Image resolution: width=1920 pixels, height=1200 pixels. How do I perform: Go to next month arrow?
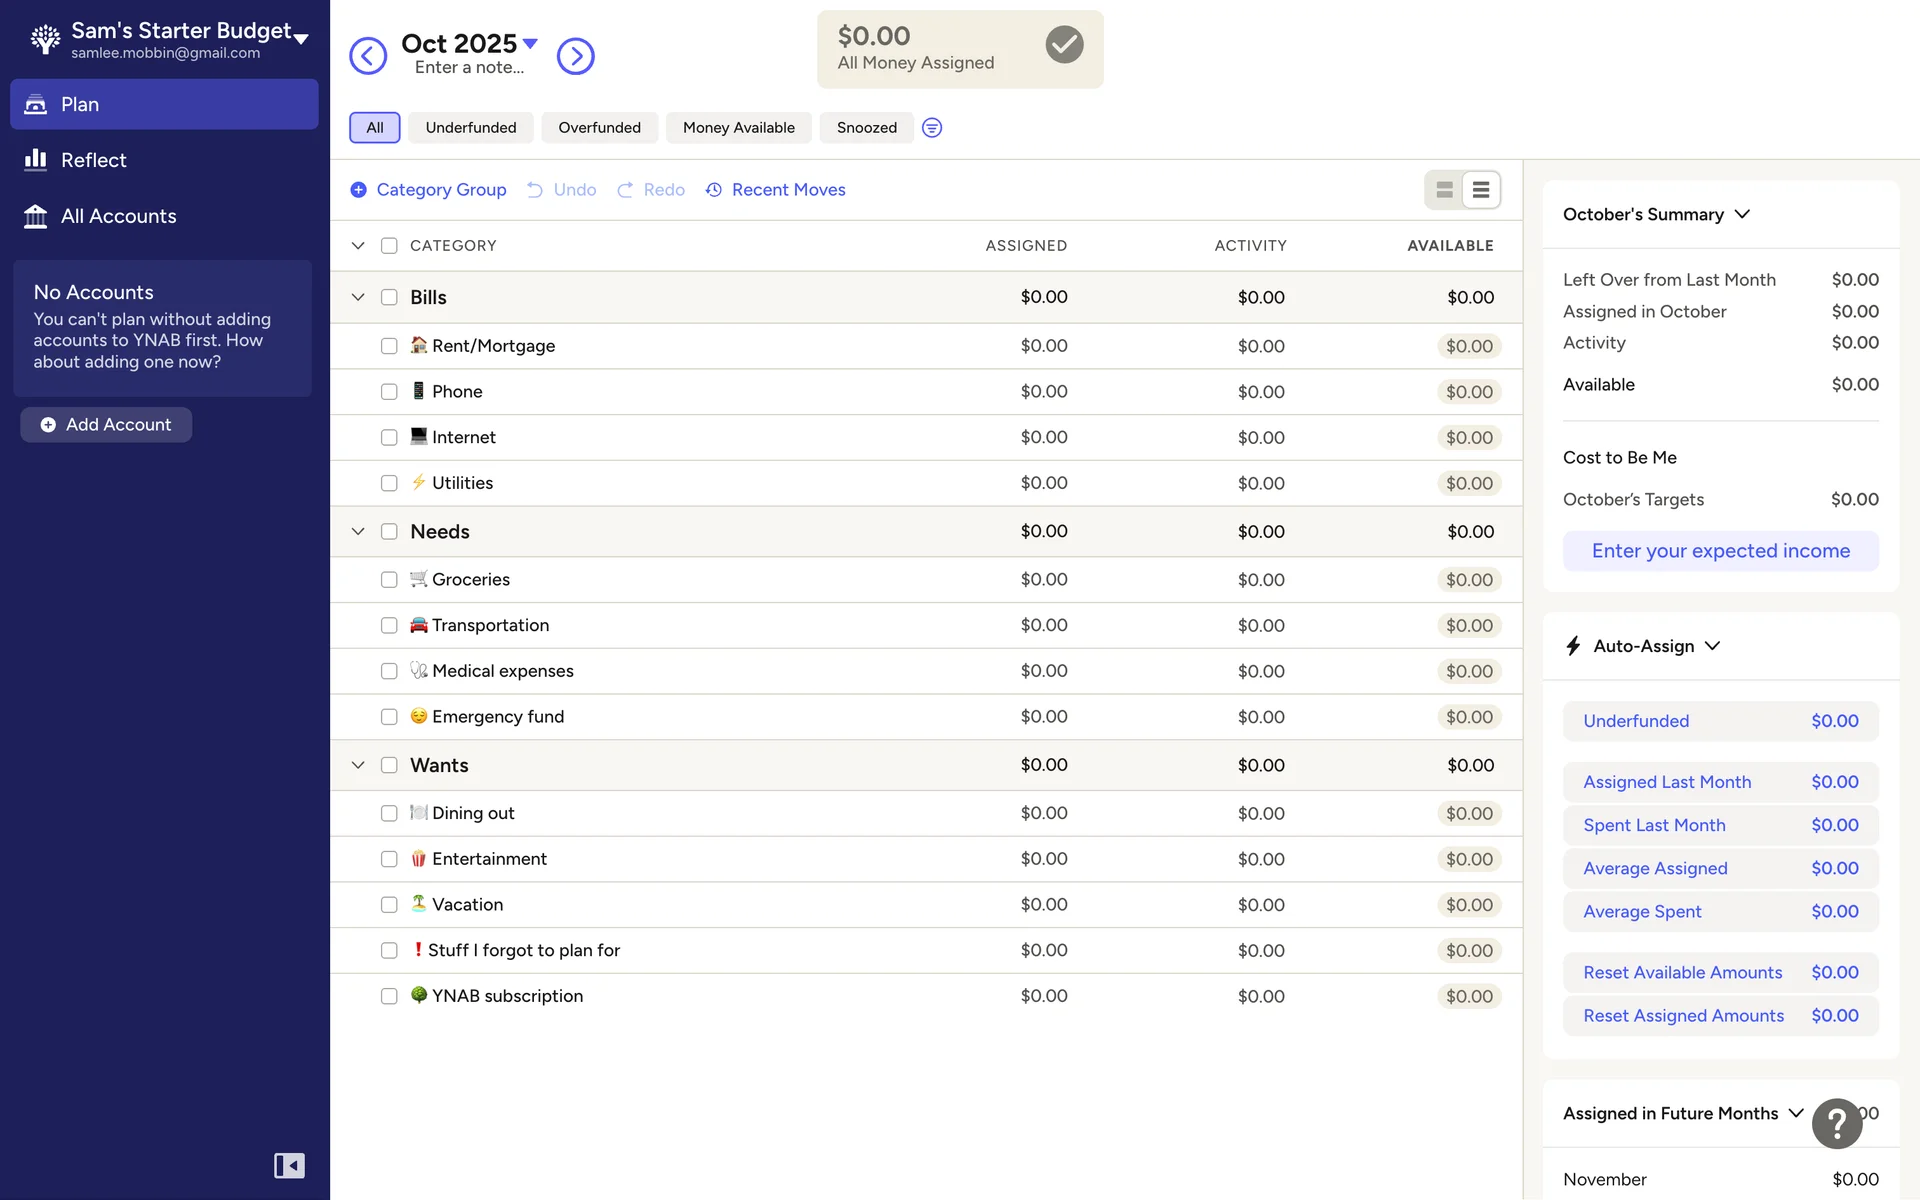coord(575,56)
